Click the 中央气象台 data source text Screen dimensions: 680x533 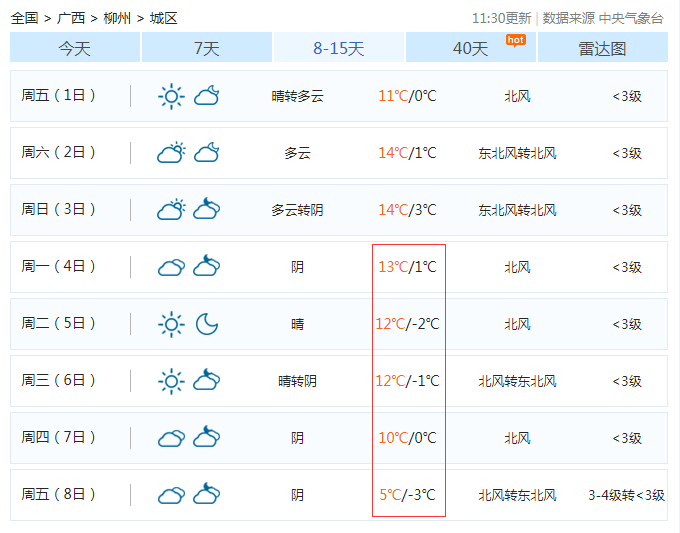(631, 18)
